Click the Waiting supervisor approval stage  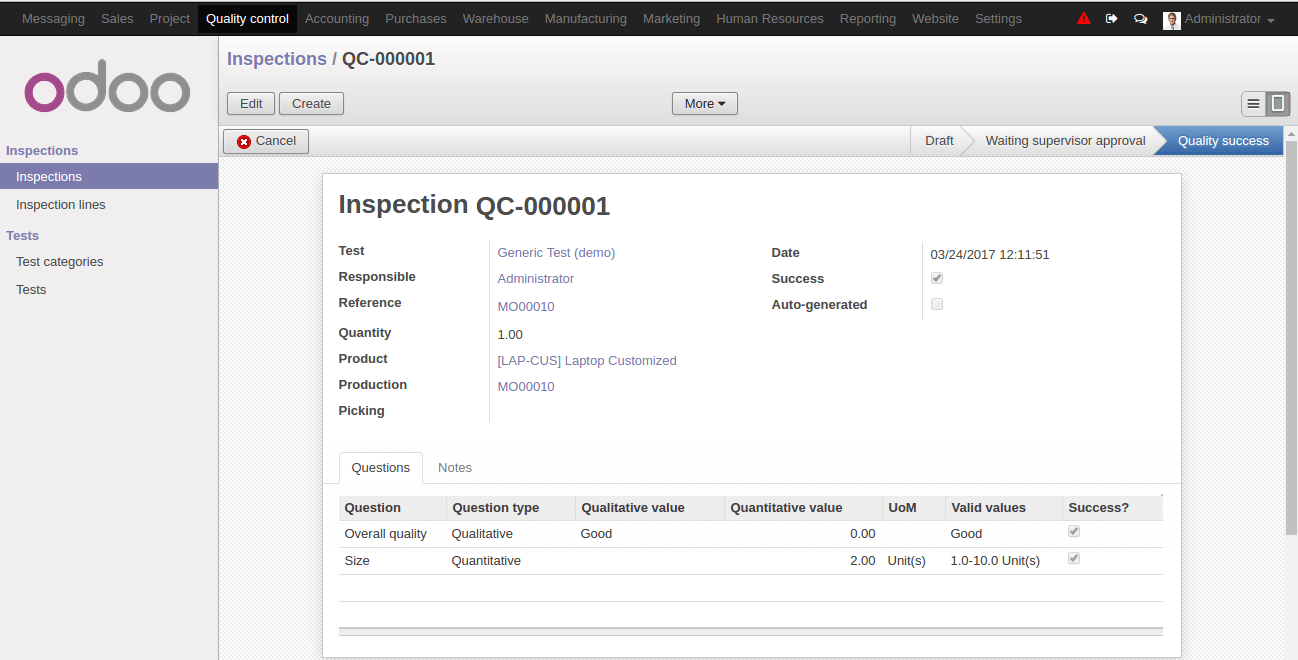click(x=1065, y=141)
